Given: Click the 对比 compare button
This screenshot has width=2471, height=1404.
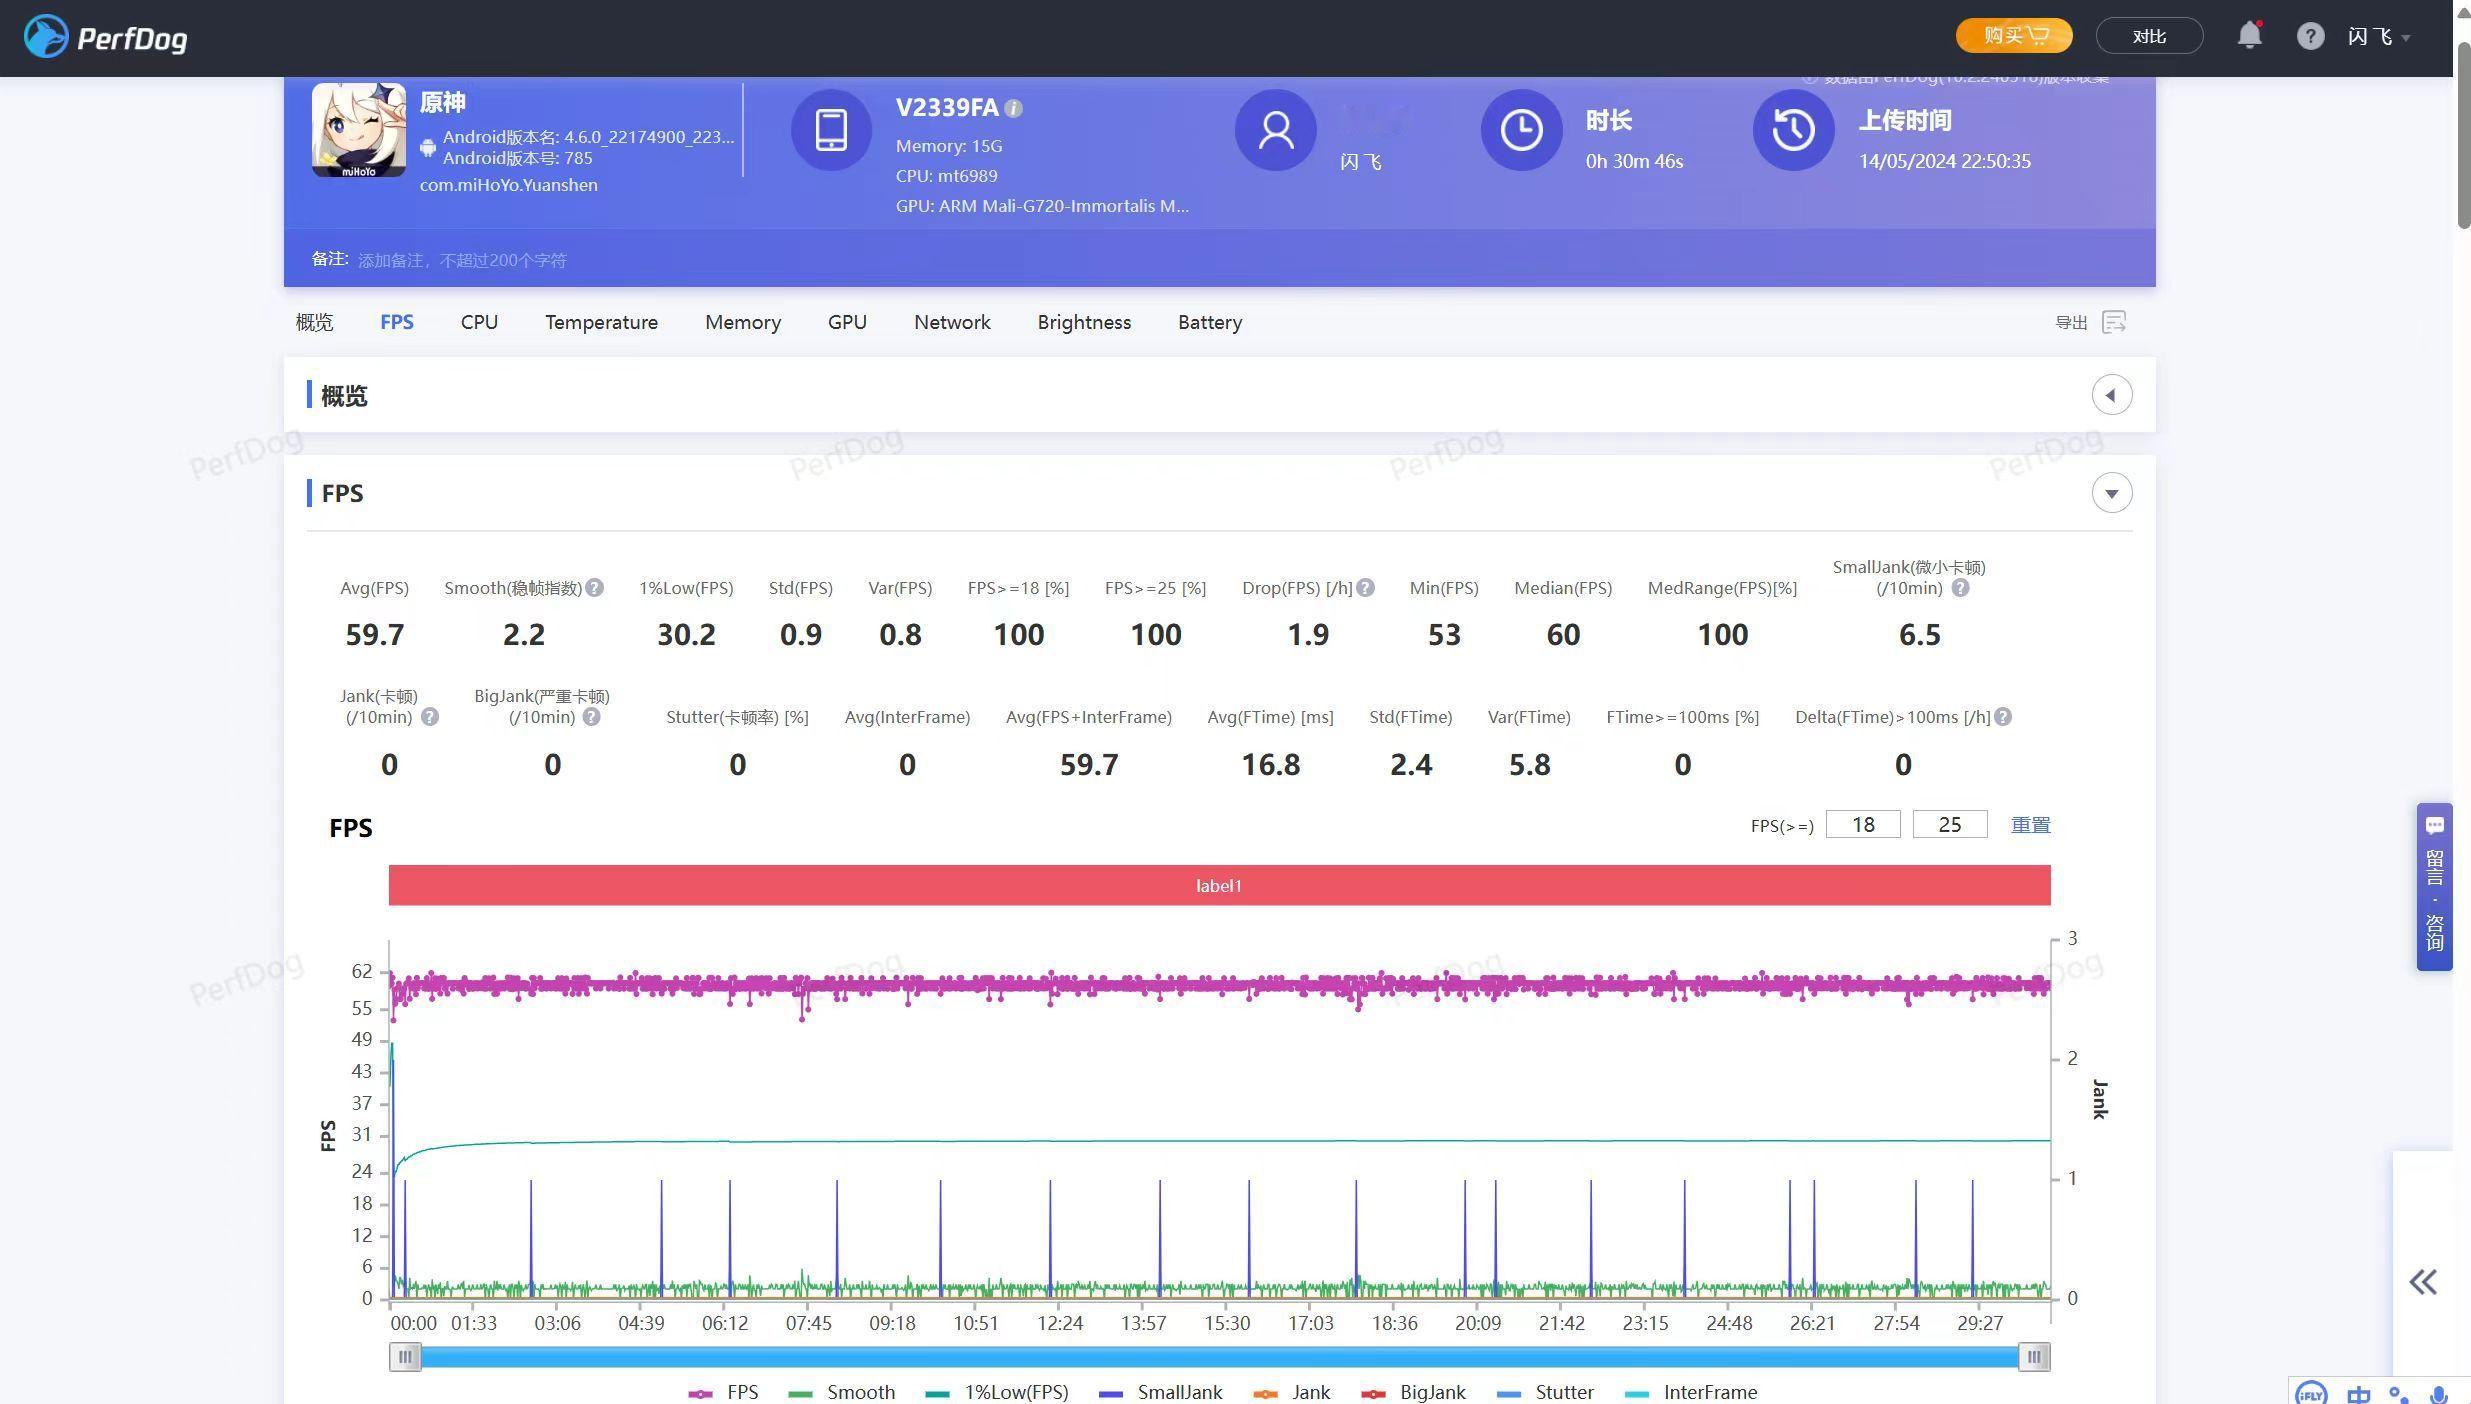Looking at the screenshot, I should 2149,36.
